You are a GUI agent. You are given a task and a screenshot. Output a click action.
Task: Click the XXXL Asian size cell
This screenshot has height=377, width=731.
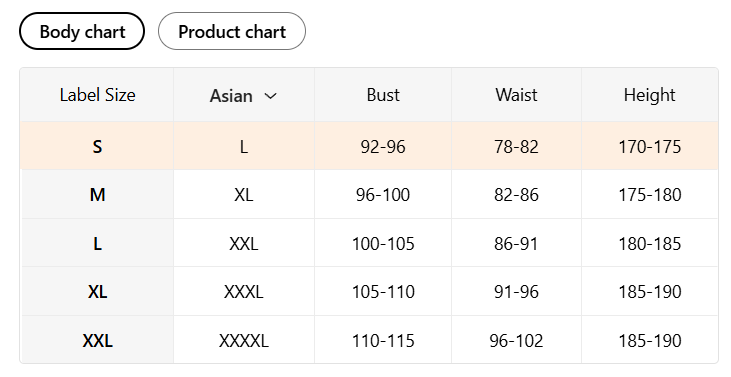(x=243, y=292)
